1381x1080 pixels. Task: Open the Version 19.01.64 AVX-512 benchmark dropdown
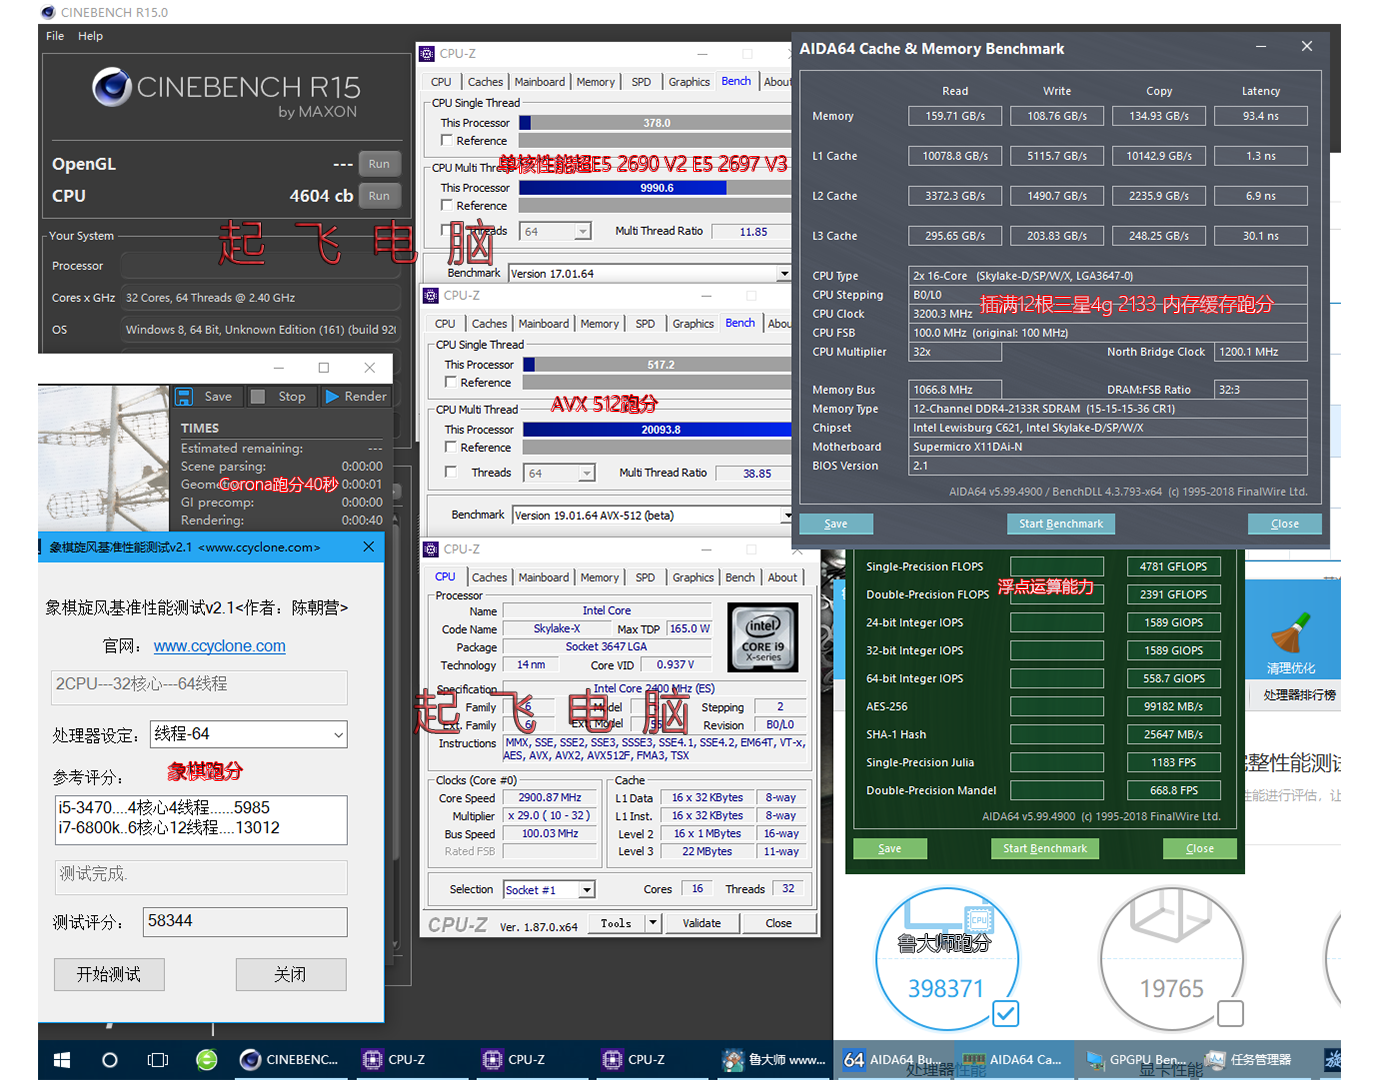pos(787,516)
